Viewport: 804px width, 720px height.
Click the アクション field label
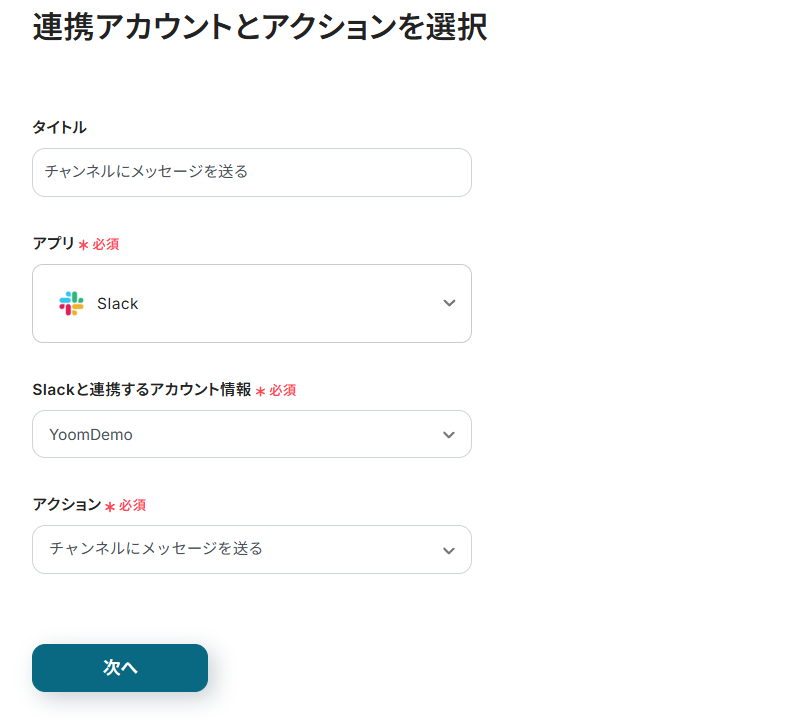(x=66, y=505)
